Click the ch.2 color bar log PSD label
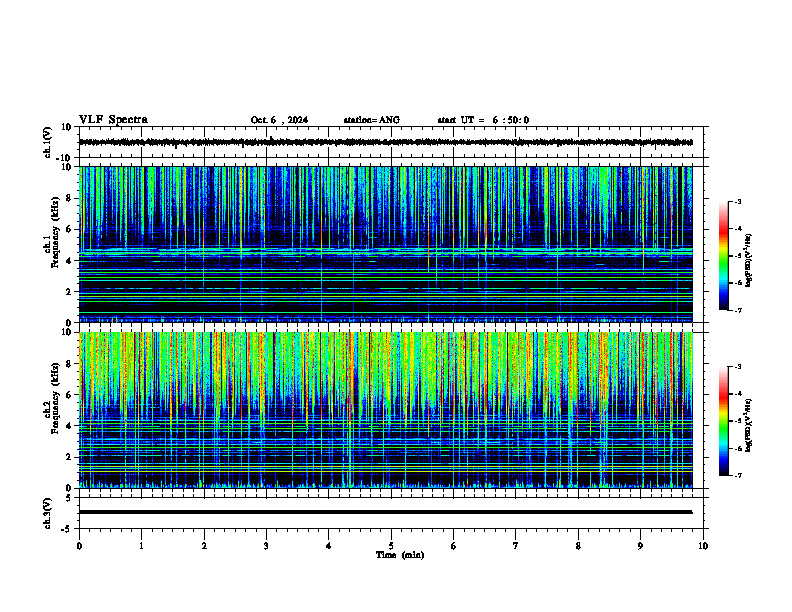This screenshot has width=792, height=612. [748, 425]
